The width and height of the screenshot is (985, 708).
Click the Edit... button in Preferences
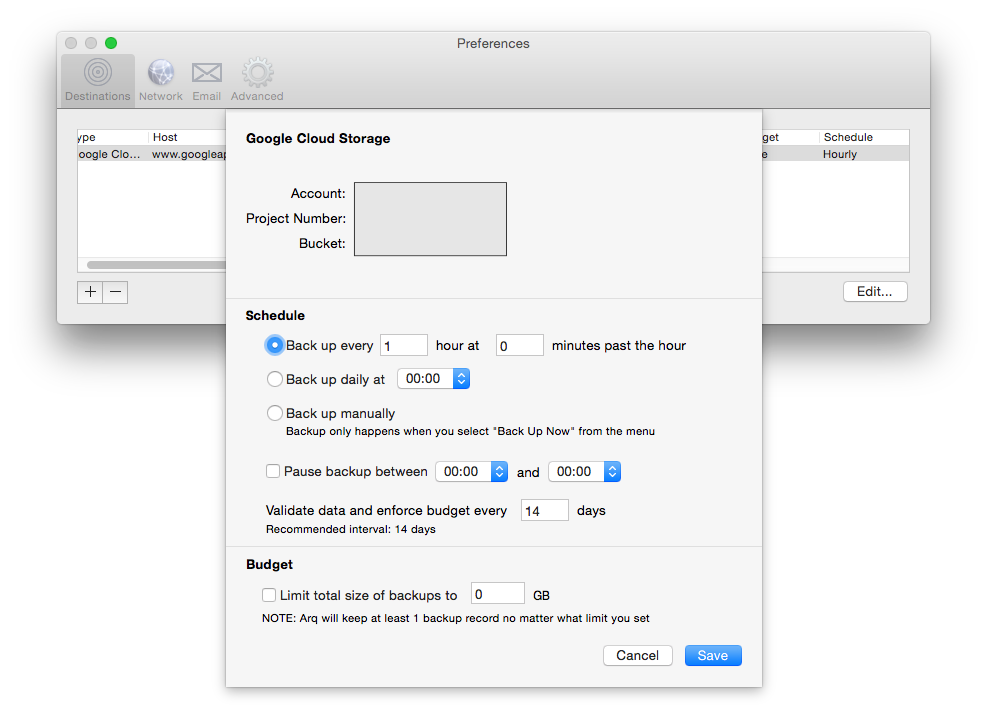pyautogui.click(x=875, y=291)
